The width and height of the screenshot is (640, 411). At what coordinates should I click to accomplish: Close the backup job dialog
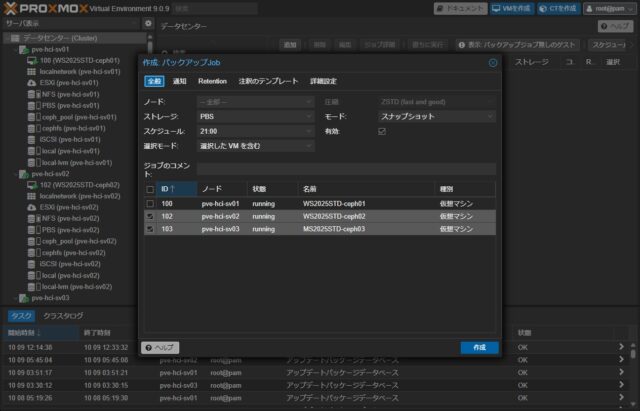[x=493, y=62]
